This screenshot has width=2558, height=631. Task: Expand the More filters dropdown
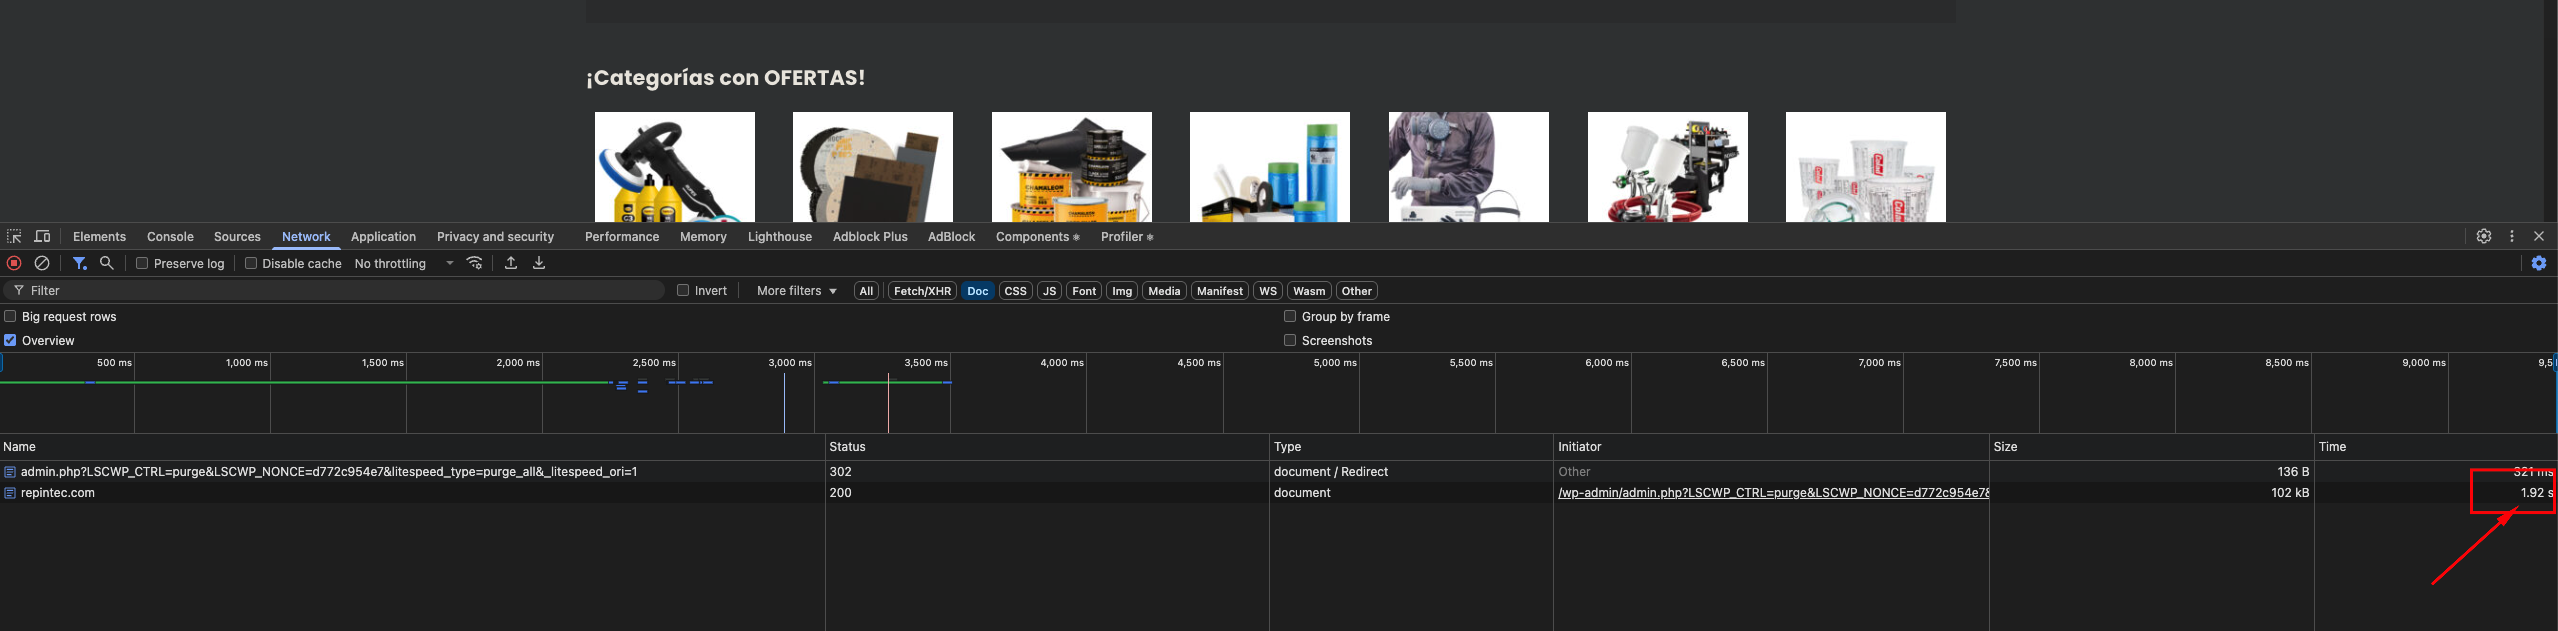(797, 291)
